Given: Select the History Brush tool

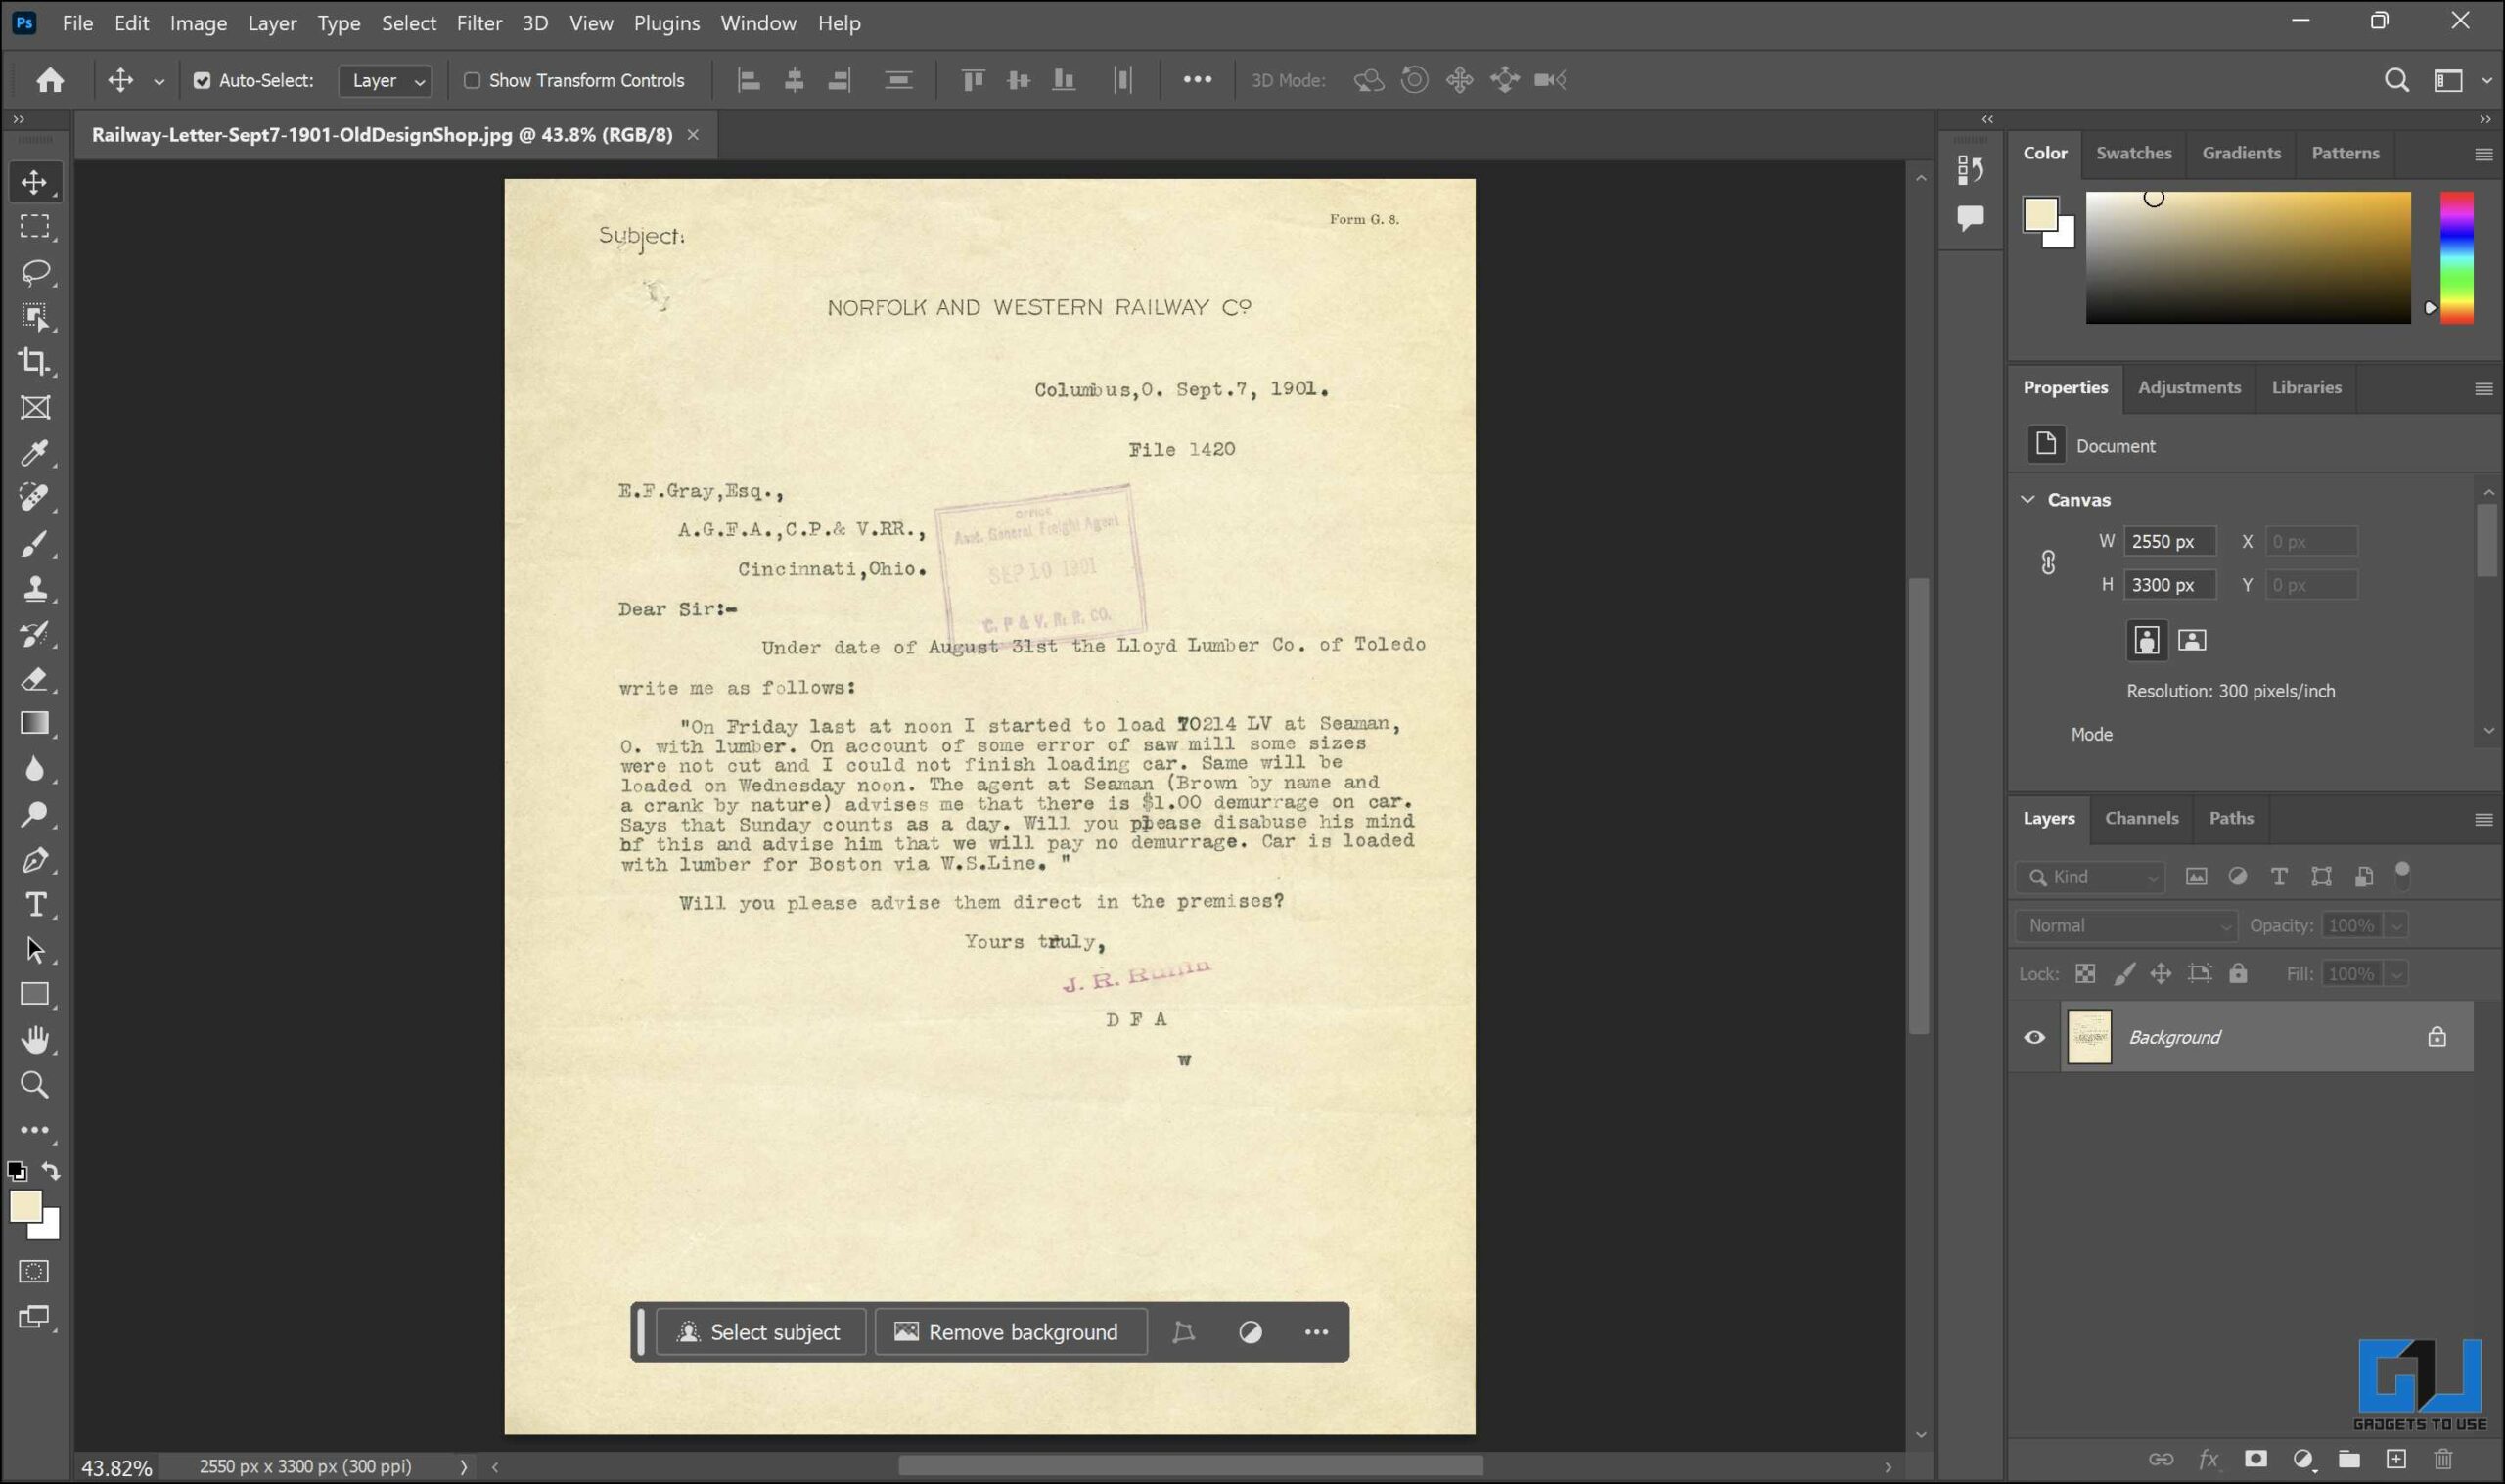Looking at the screenshot, I should pos(35,634).
